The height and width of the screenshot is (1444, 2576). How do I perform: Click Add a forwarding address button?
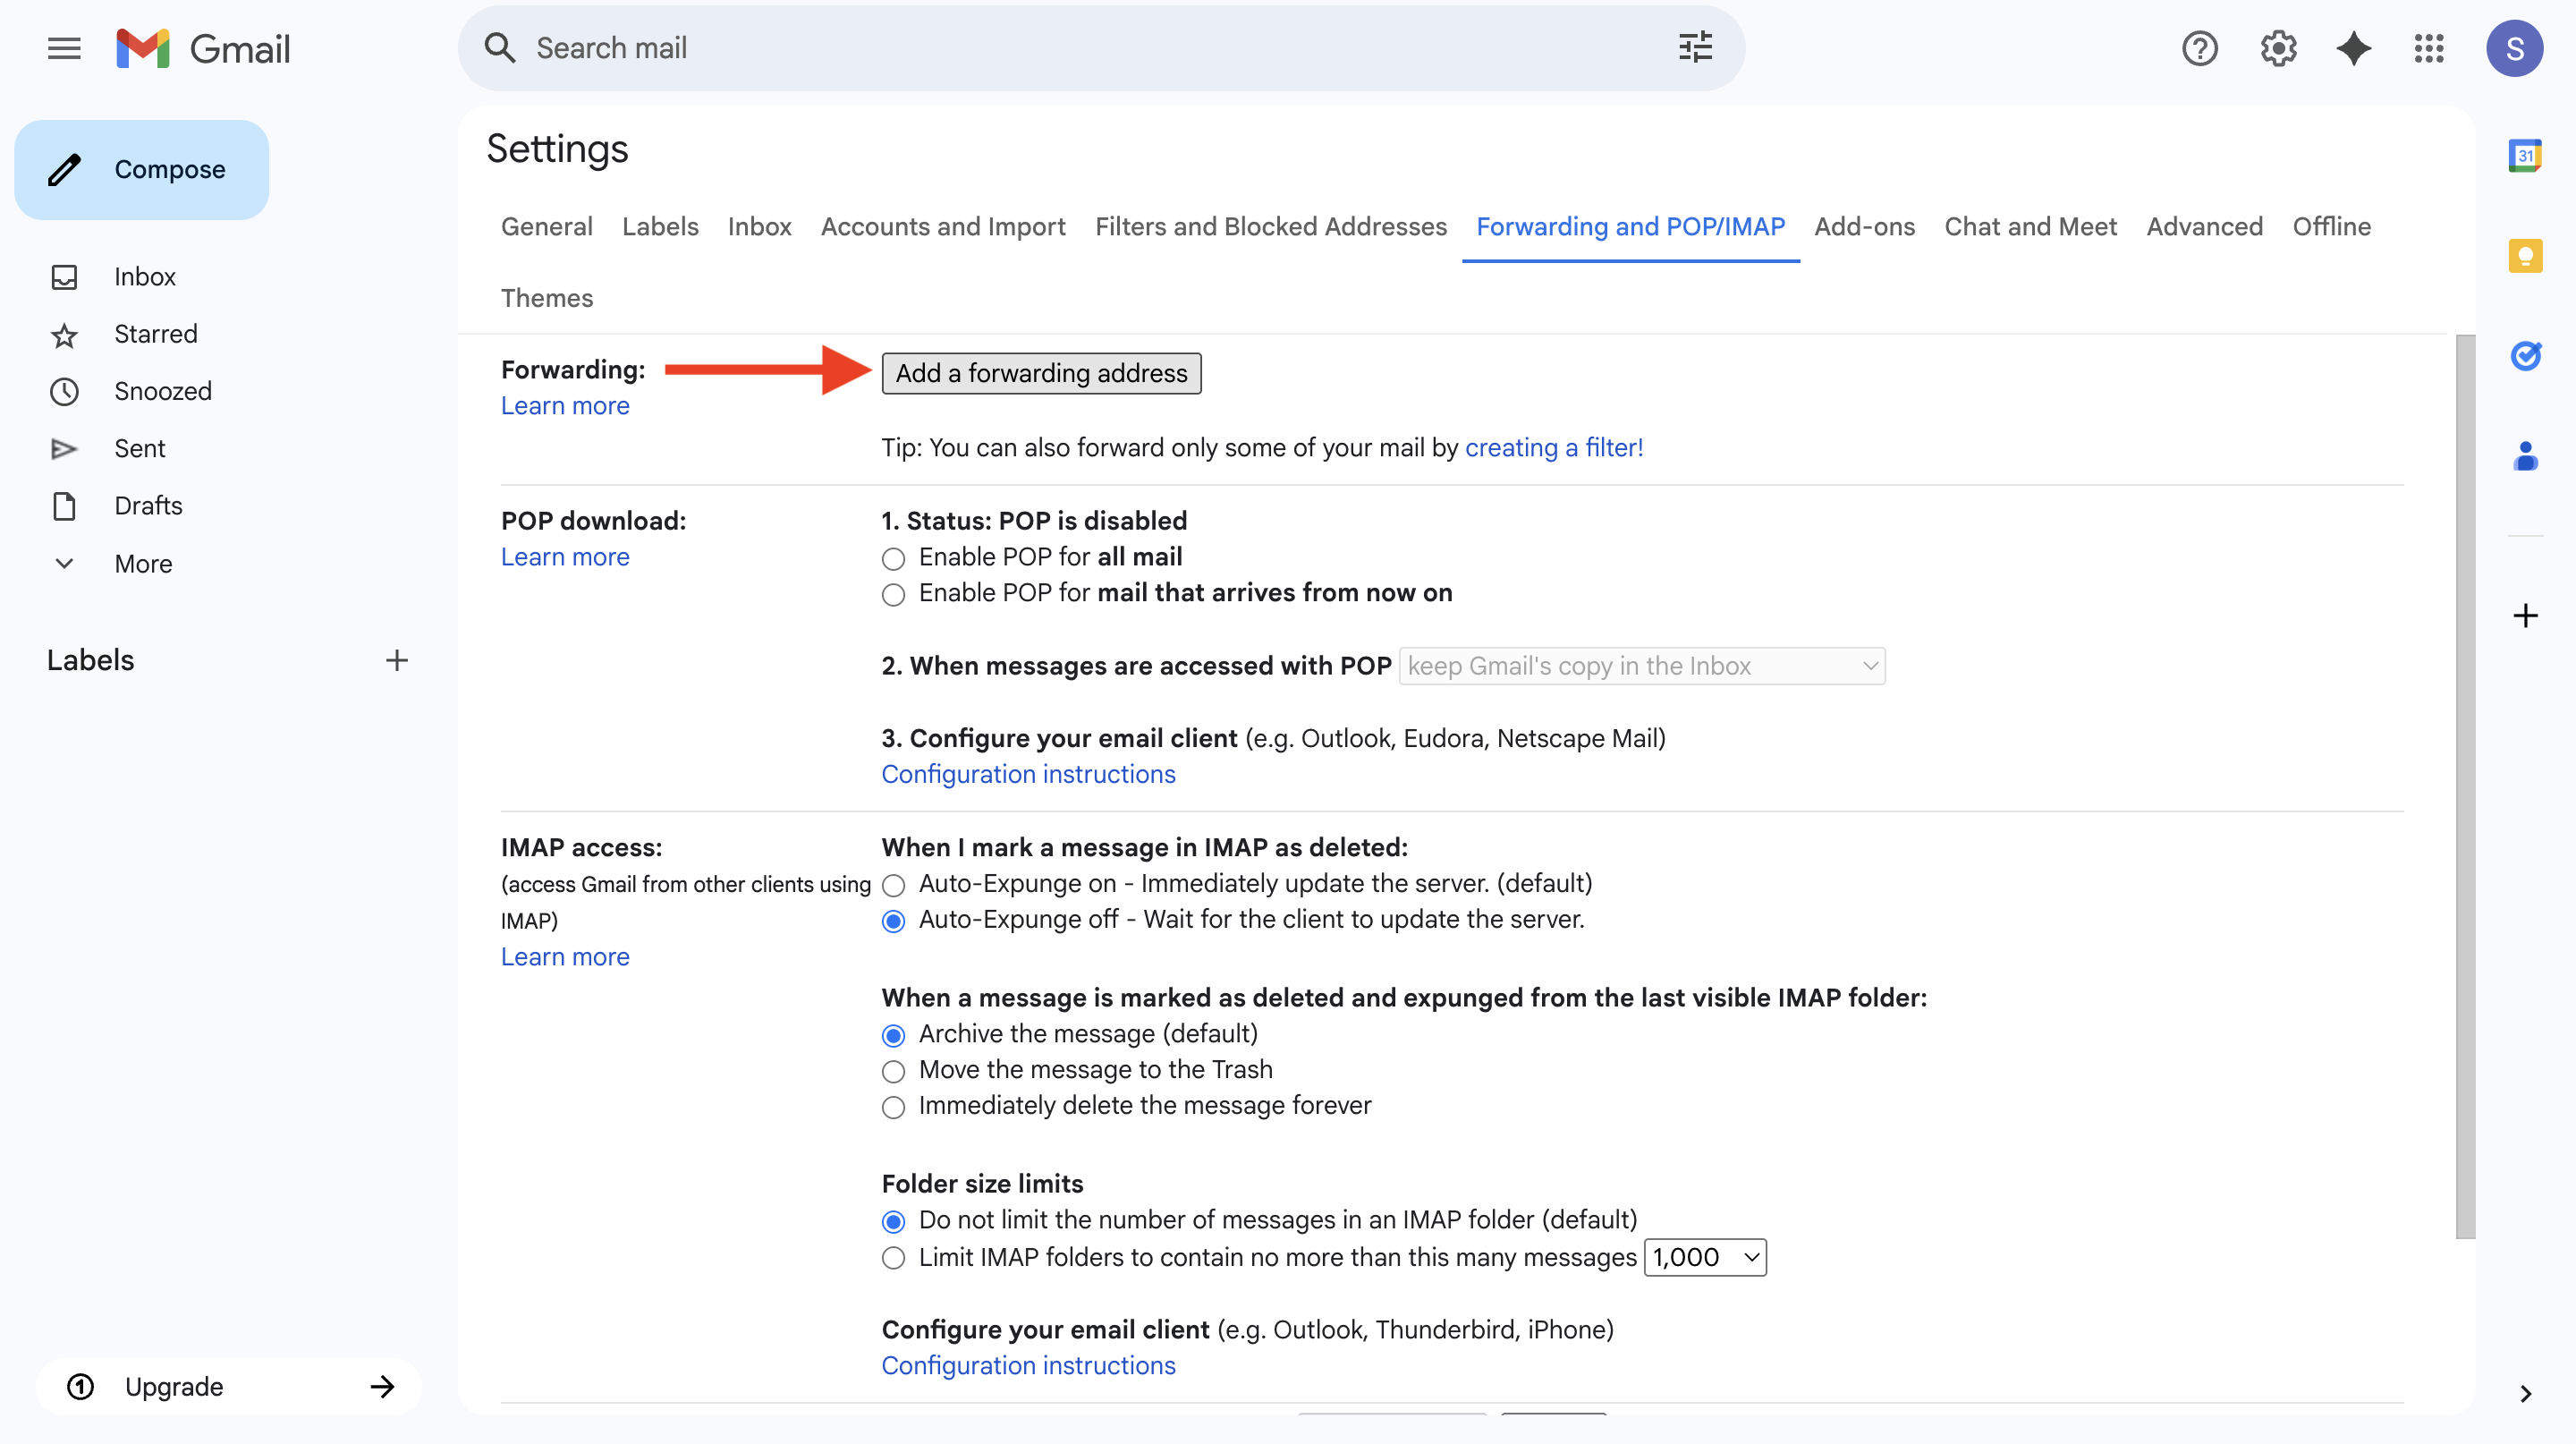pos(1040,373)
